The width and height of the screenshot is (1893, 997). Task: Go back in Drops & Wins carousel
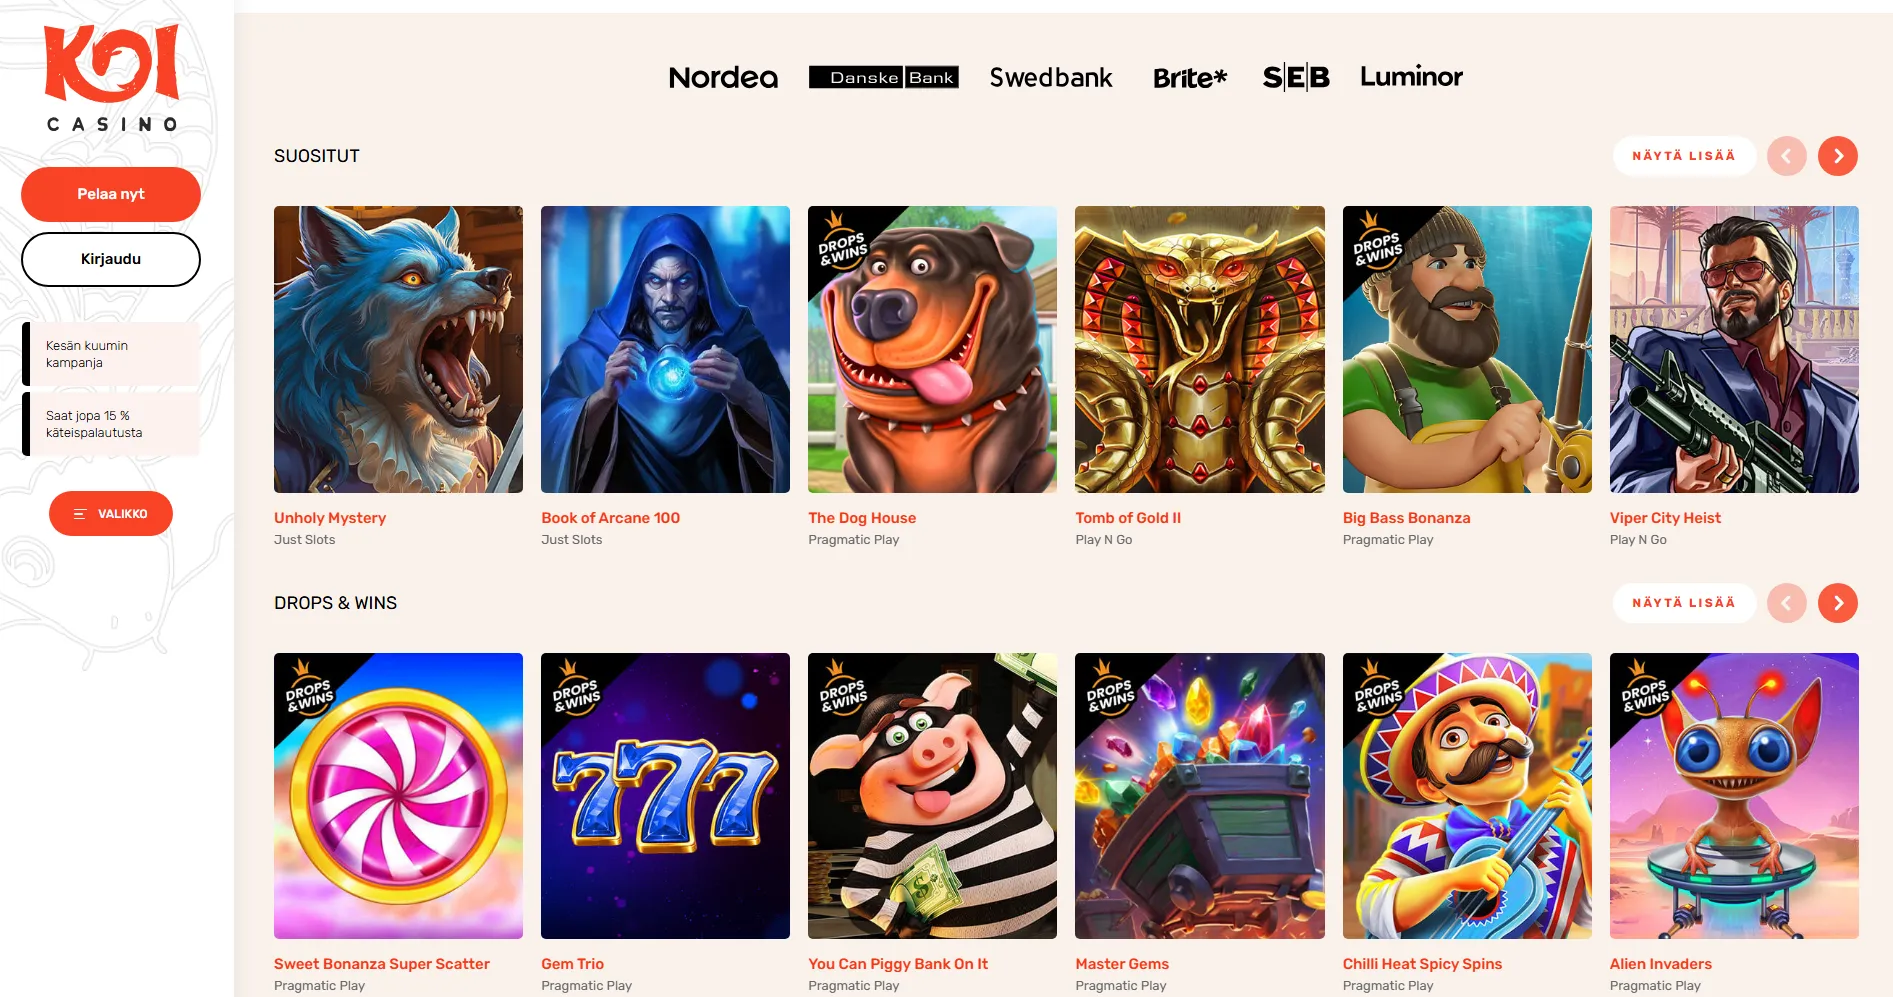[x=1786, y=603]
